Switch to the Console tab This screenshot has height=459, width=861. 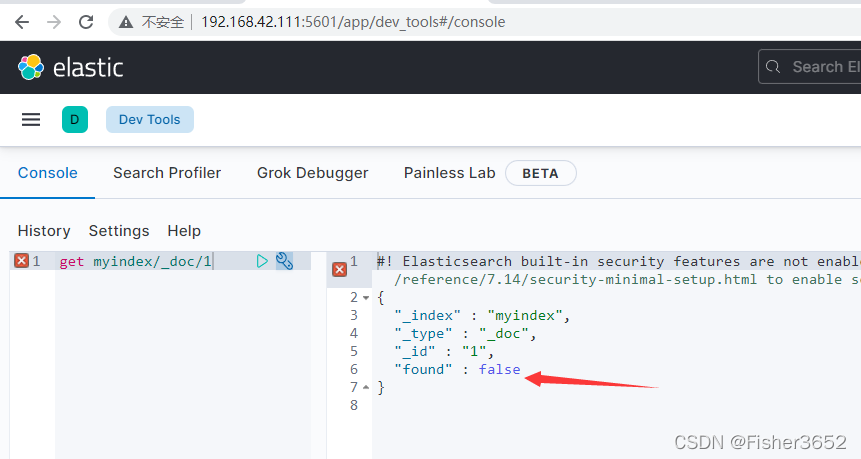[48, 173]
